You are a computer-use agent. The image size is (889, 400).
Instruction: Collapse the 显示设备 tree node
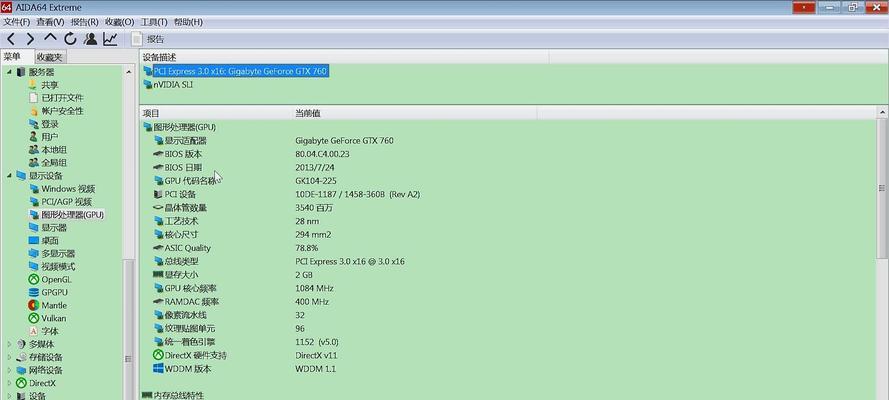pyautogui.click(x=9, y=176)
